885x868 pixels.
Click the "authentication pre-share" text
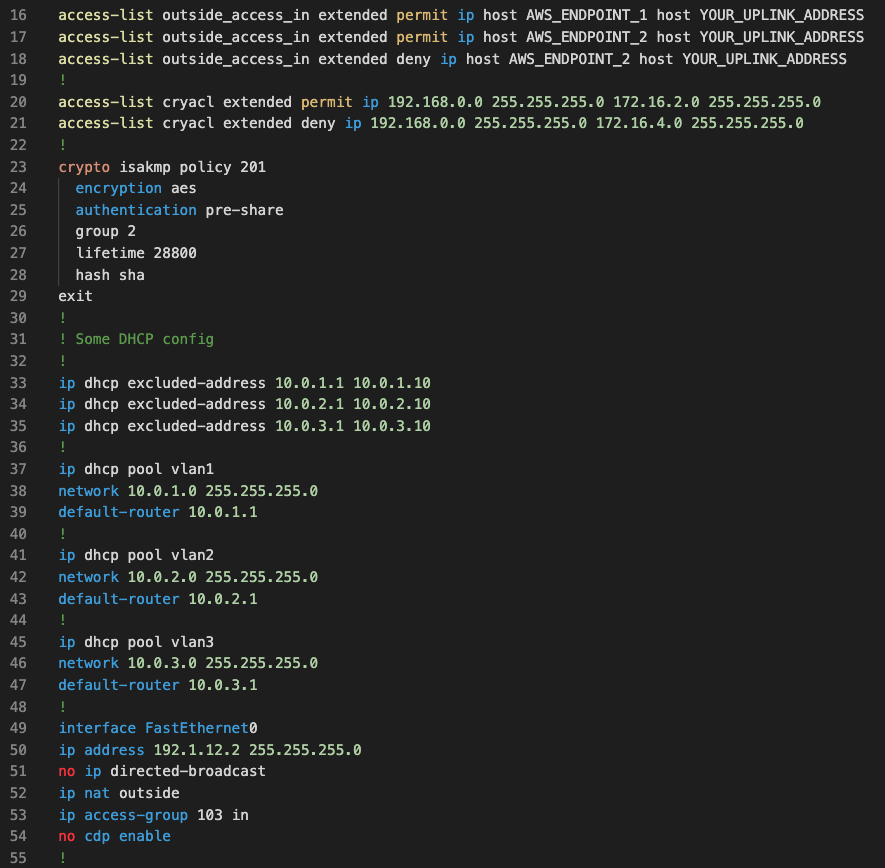(x=180, y=209)
